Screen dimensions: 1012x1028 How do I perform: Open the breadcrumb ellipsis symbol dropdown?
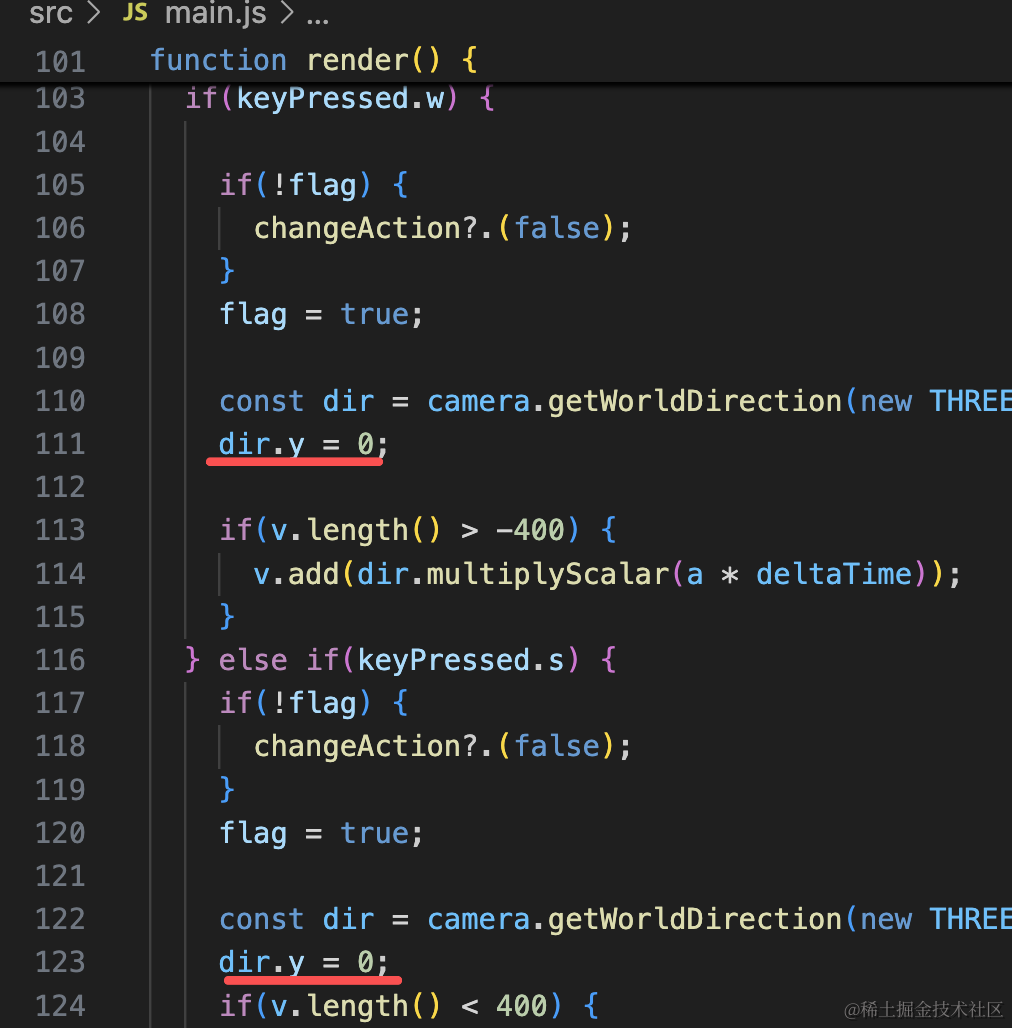coord(318,21)
